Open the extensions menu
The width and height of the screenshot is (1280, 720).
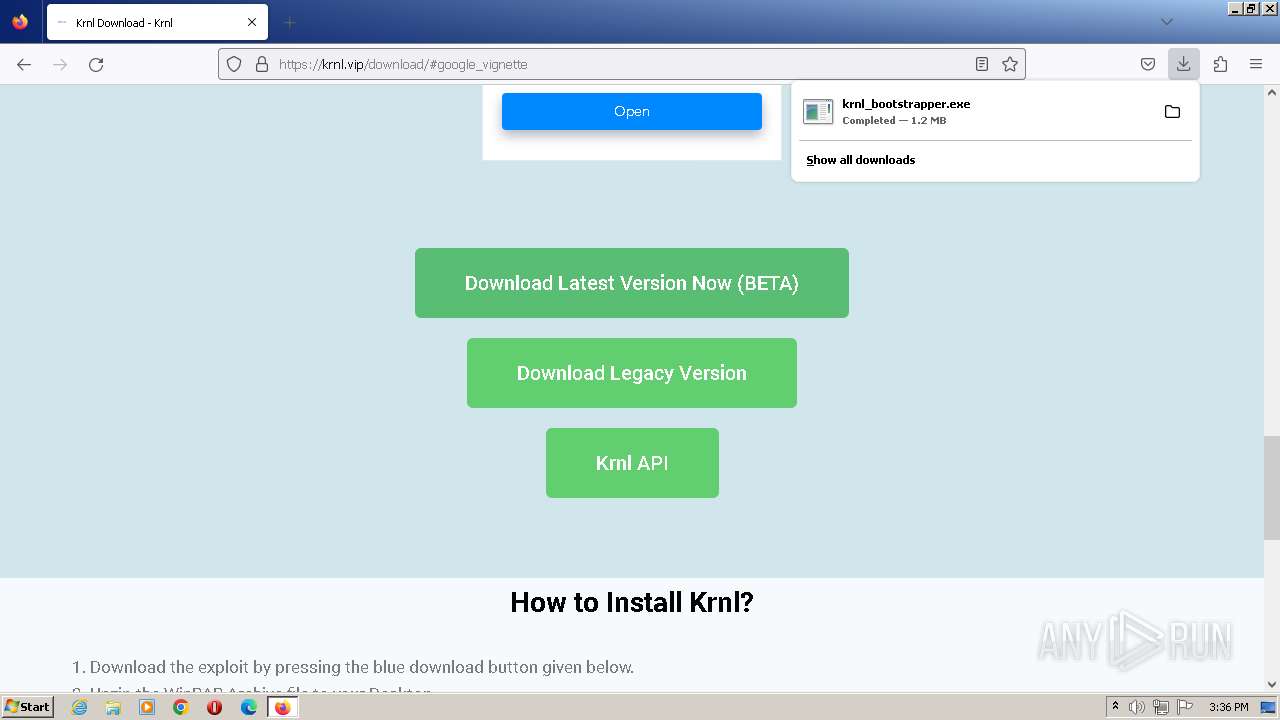[1220, 64]
